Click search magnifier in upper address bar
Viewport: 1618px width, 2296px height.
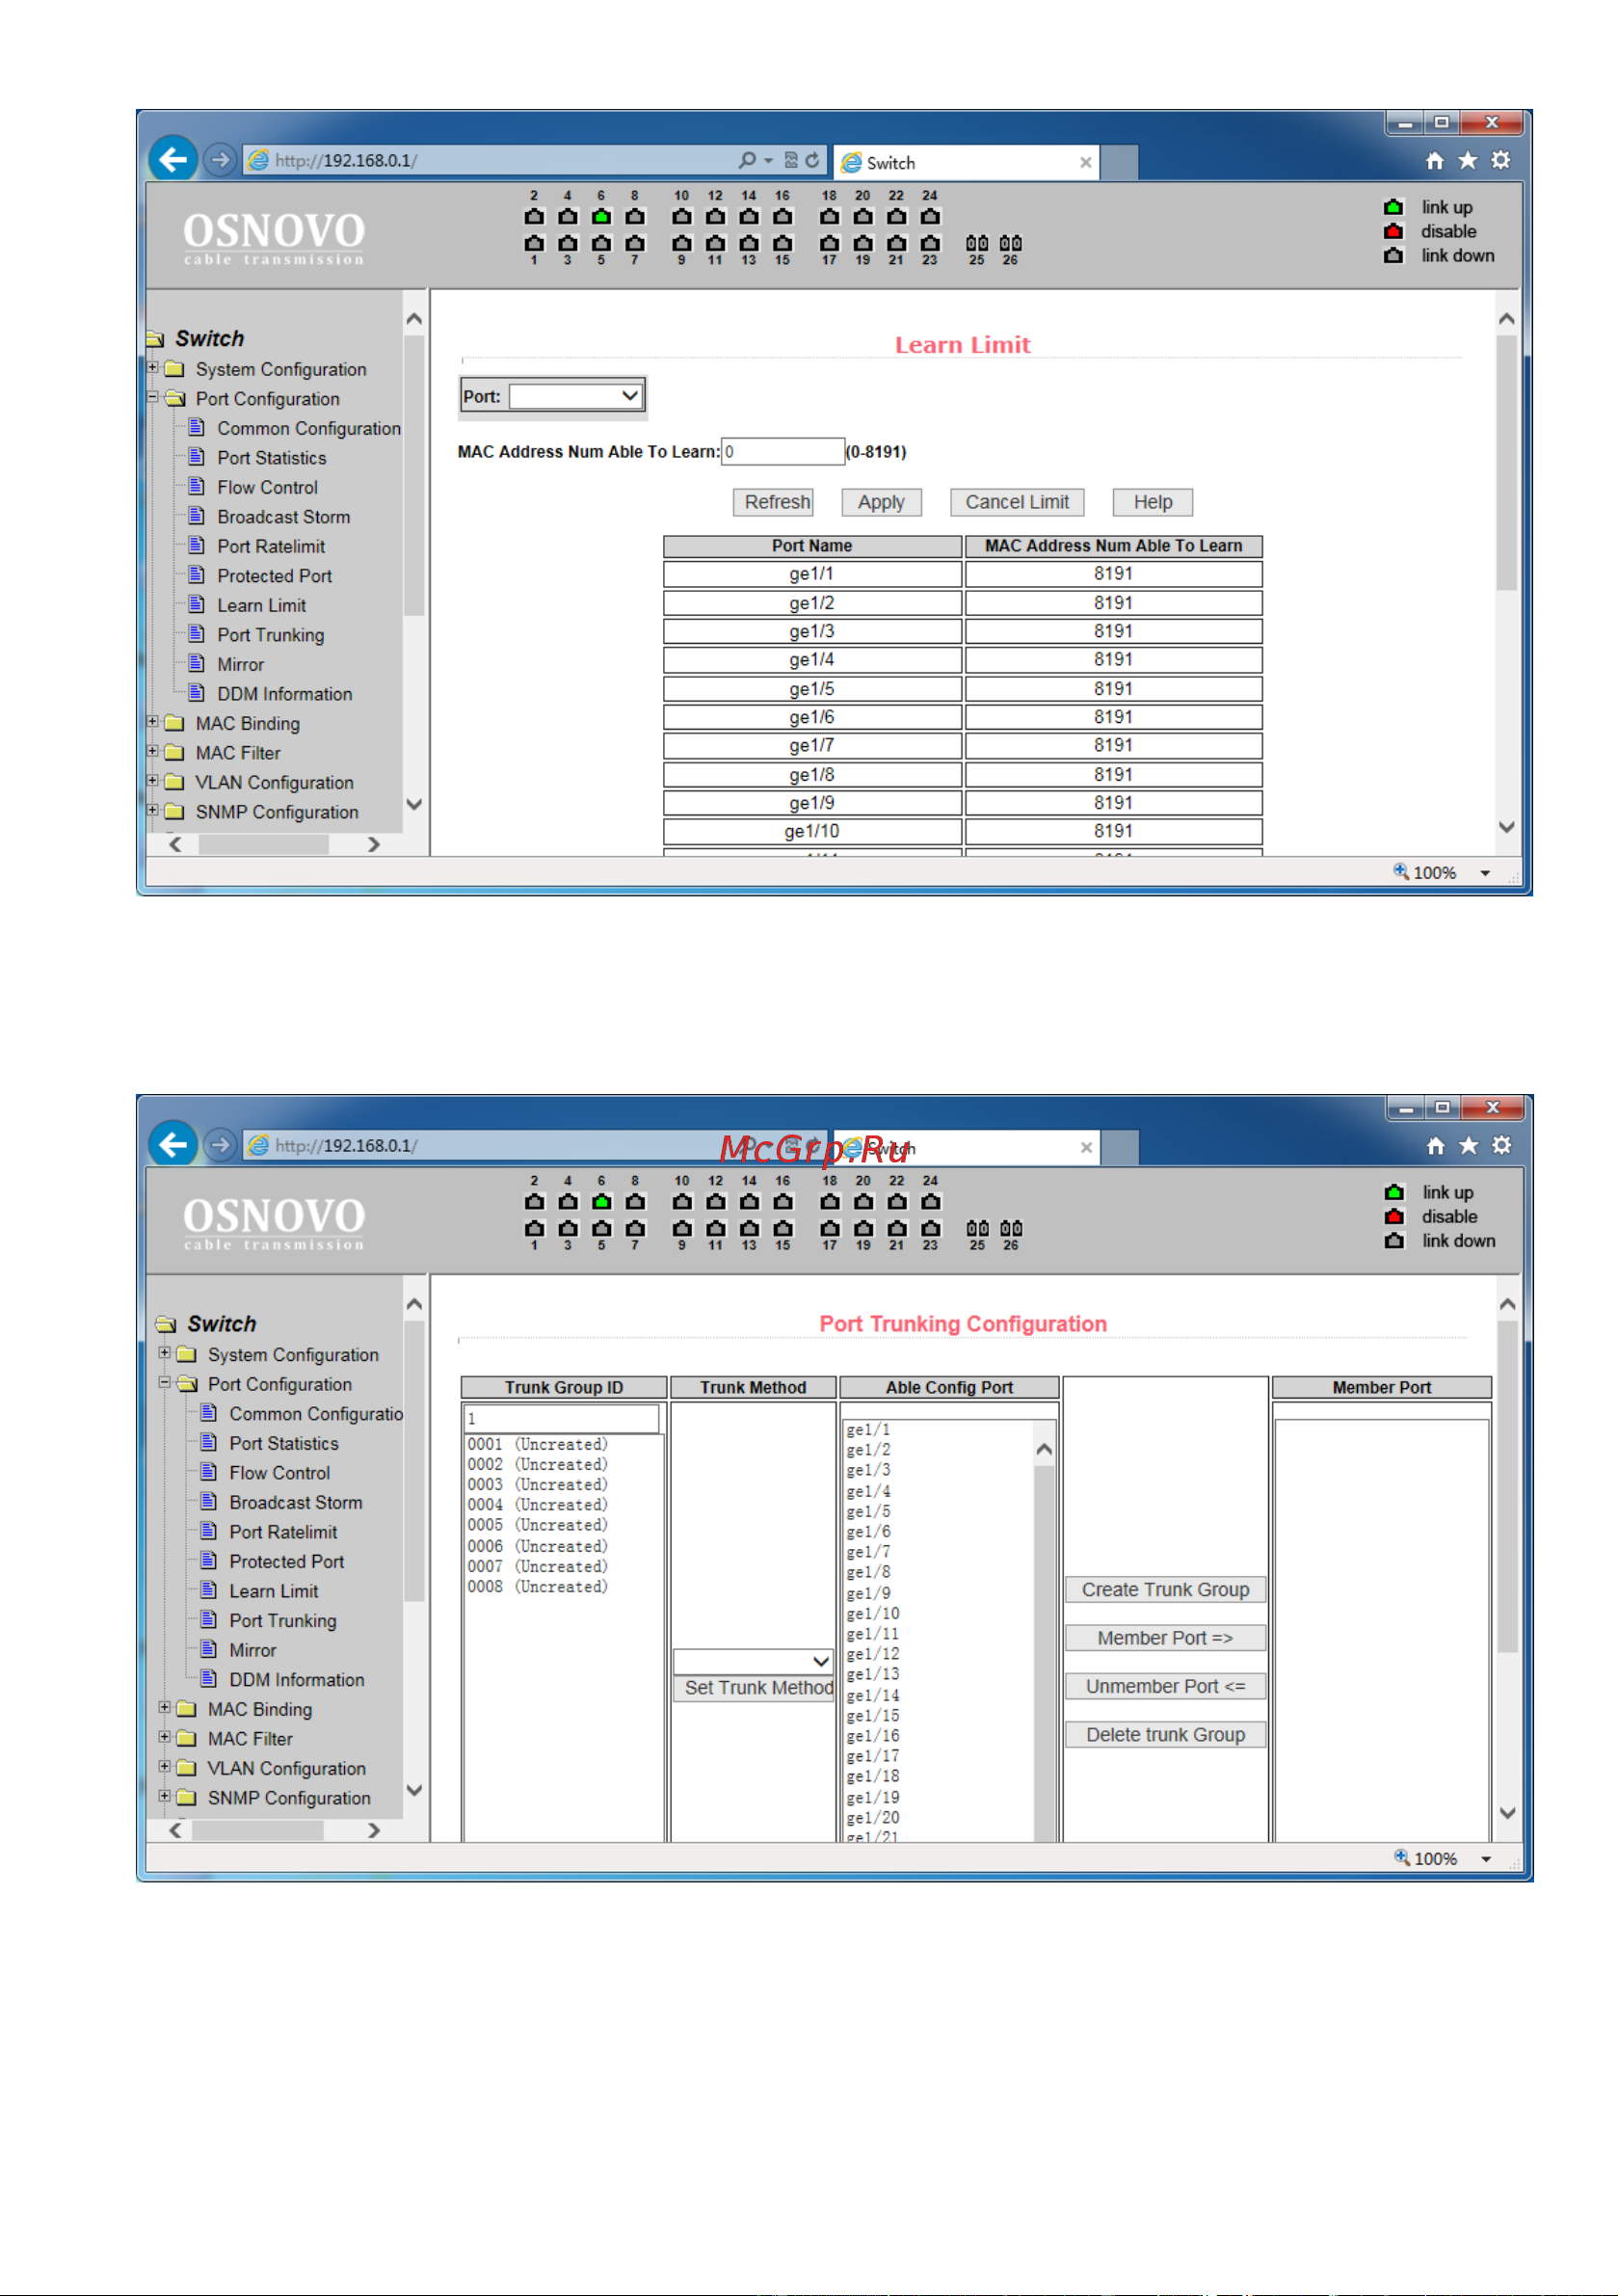point(747,160)
